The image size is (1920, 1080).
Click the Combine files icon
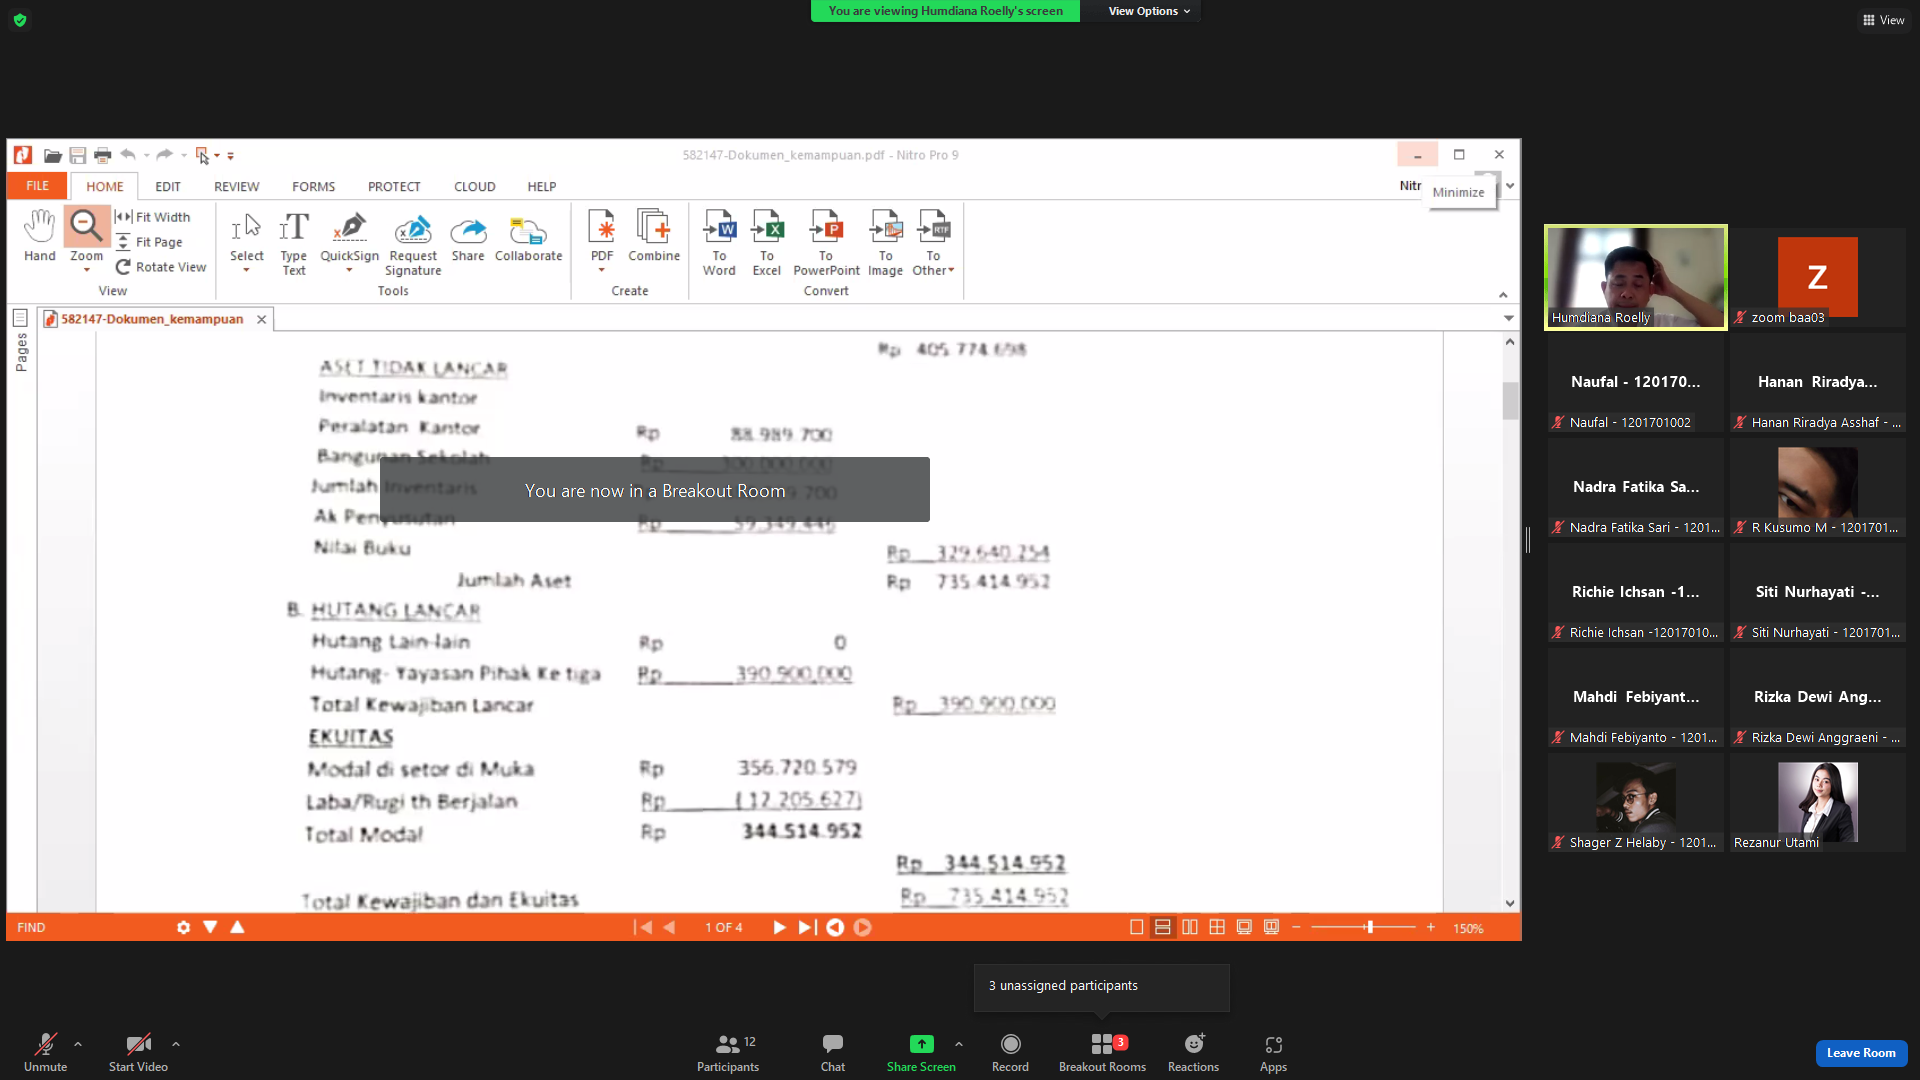[654, 236]
